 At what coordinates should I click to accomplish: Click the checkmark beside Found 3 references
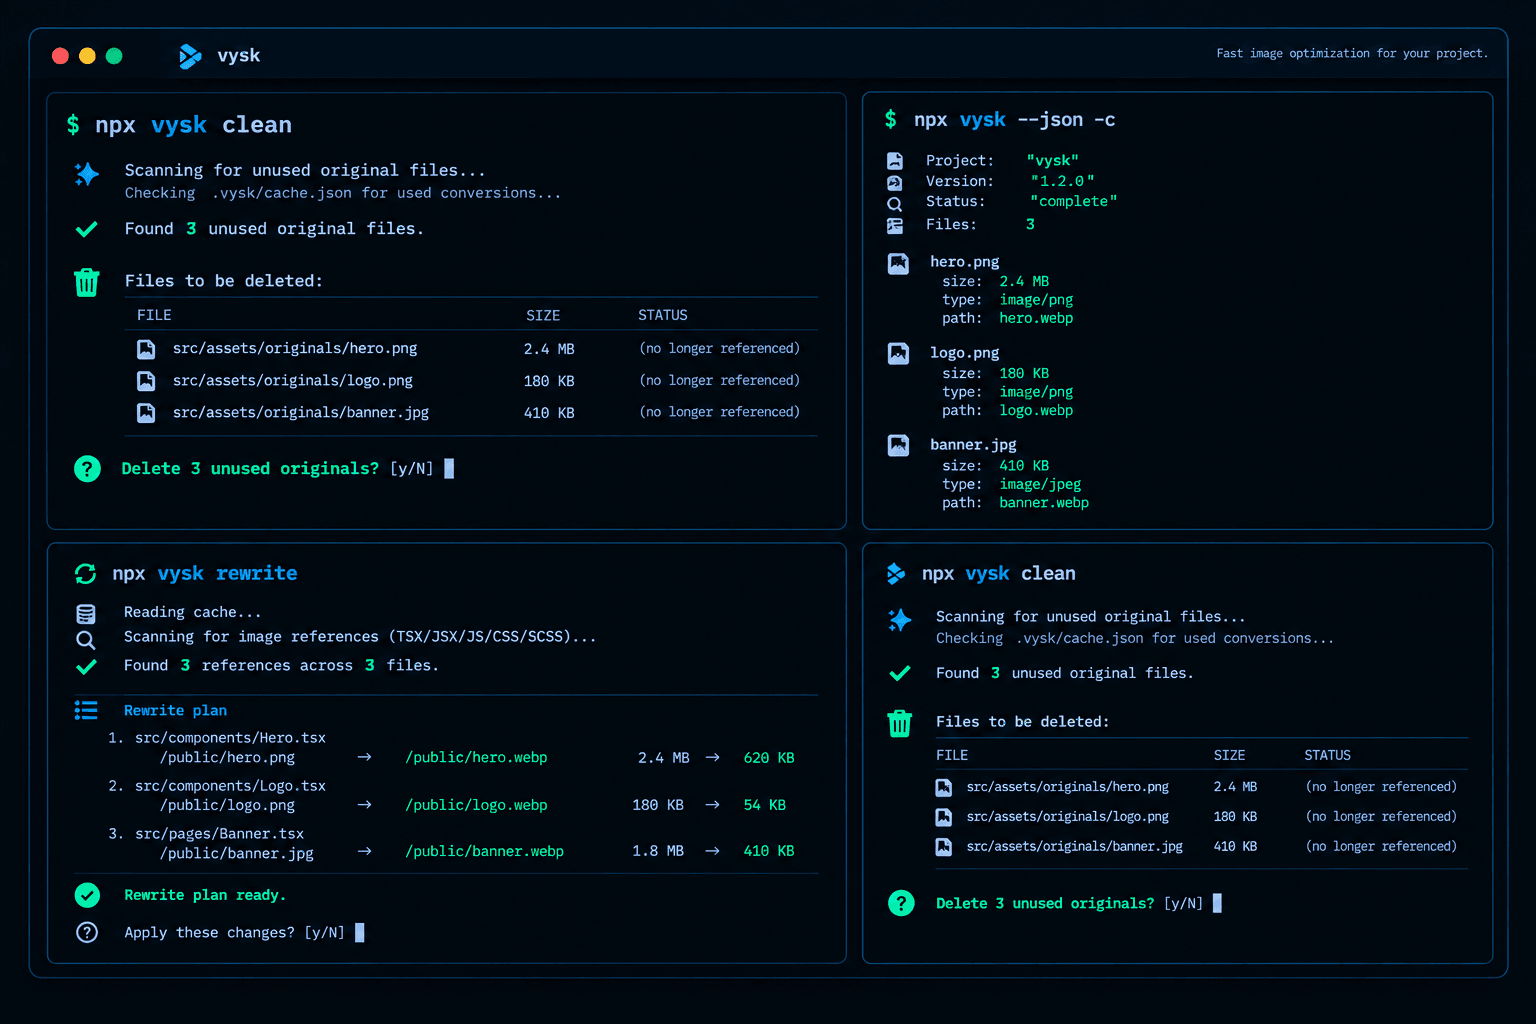[x=87, y=666]
